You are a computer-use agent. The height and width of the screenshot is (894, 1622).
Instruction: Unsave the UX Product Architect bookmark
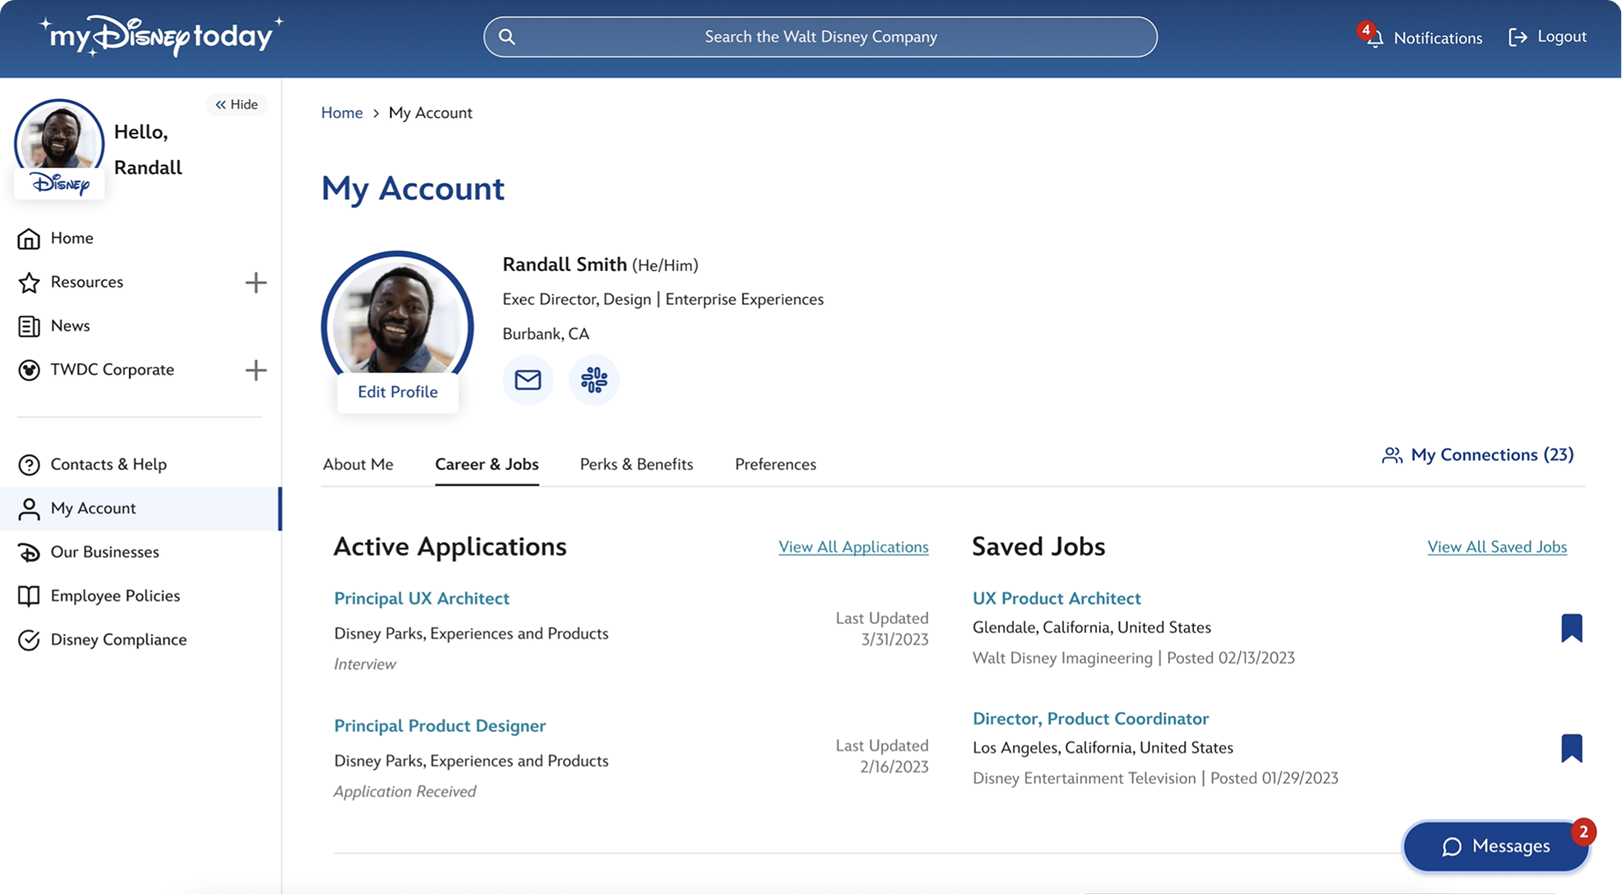[x=1571, y=628]
